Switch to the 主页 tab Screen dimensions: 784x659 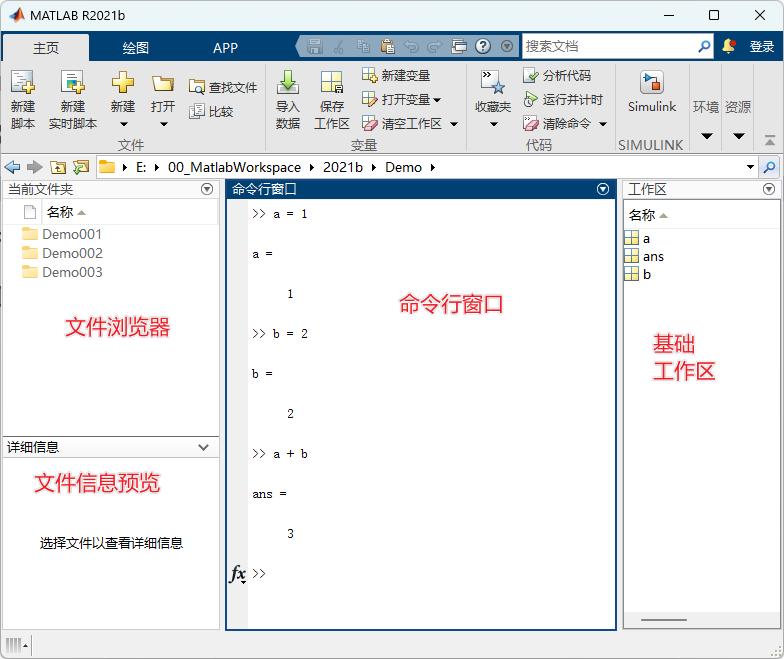(x=46, y=48)
